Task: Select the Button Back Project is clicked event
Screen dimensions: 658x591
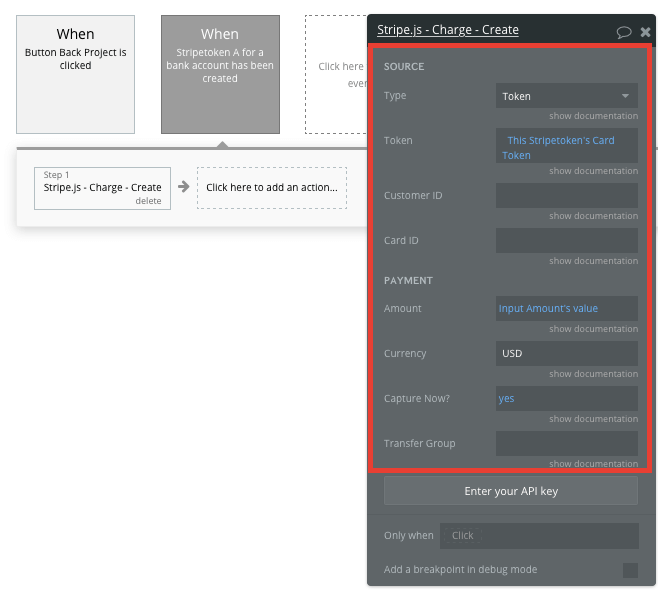Action: point(76,75)
